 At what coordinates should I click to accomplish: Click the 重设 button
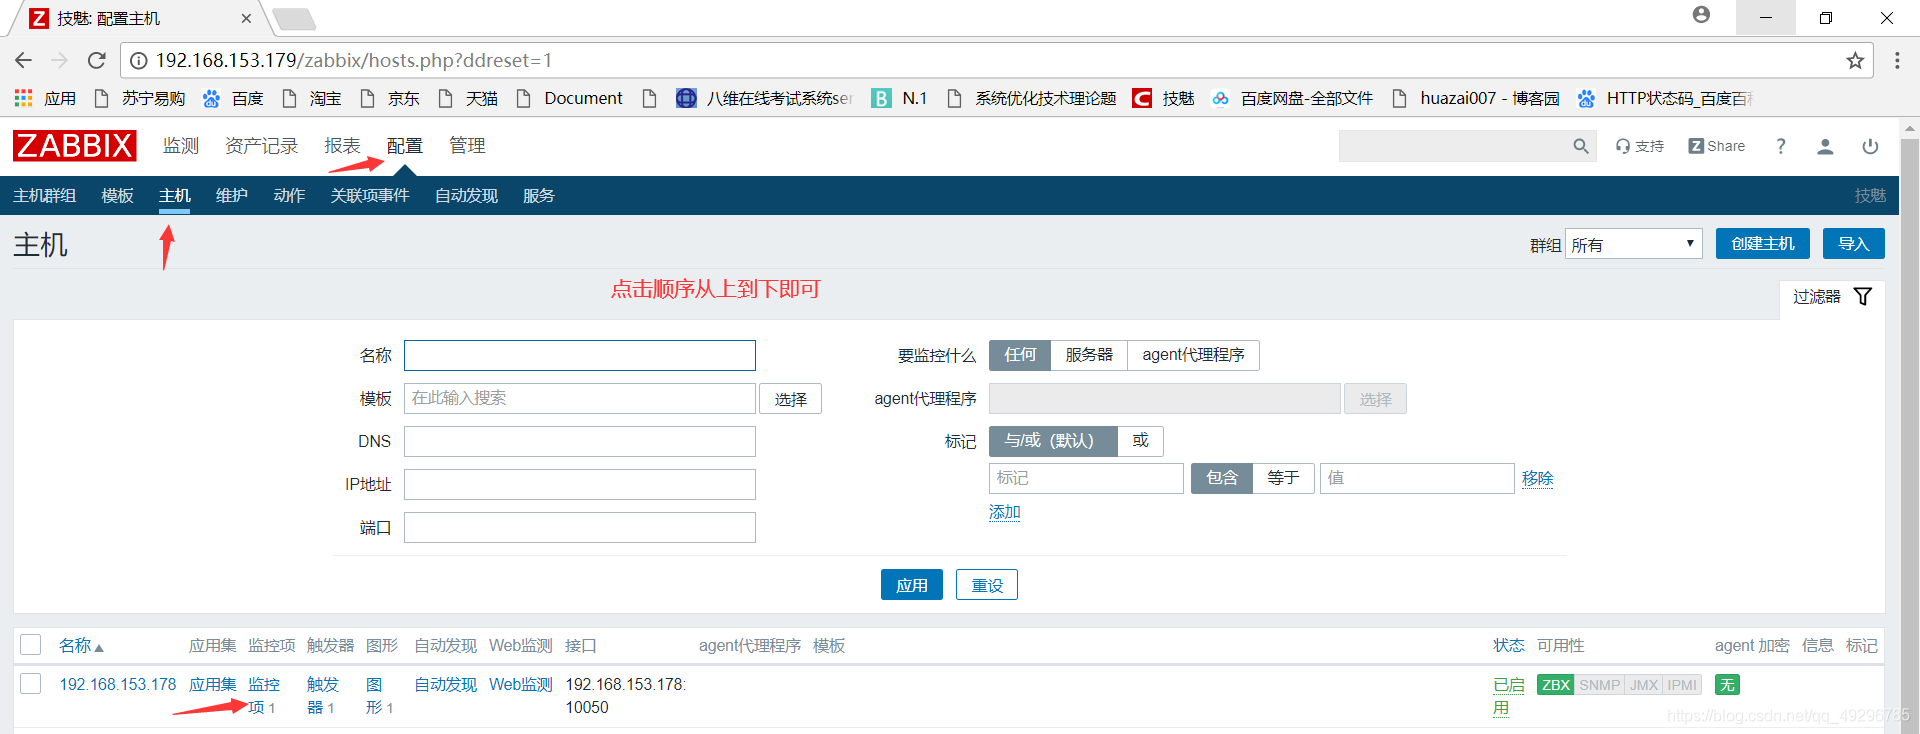(x=987, y=585)
